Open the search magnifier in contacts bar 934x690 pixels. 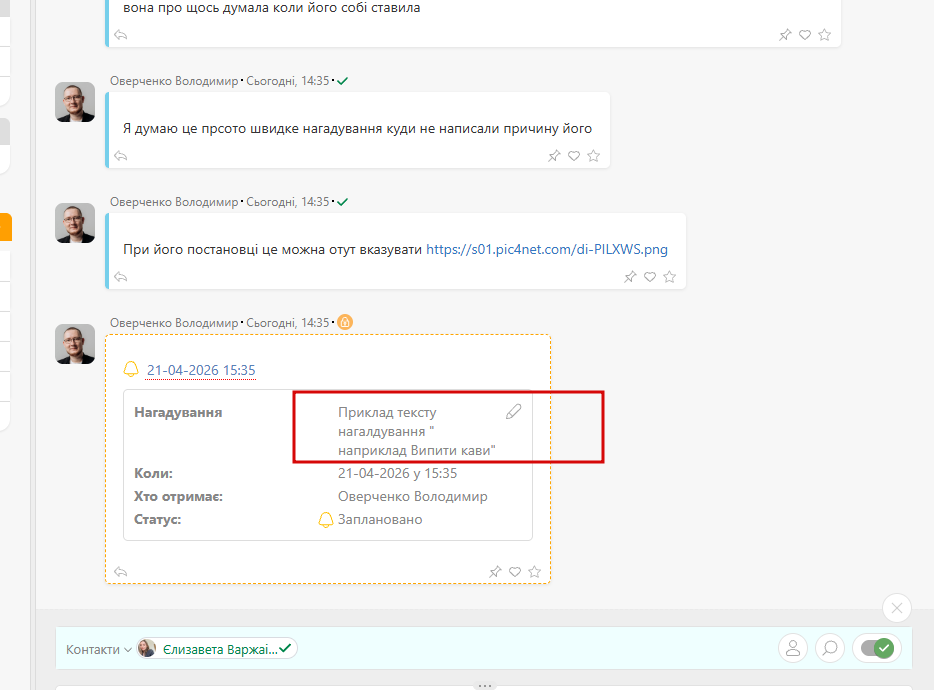(830, 648)
